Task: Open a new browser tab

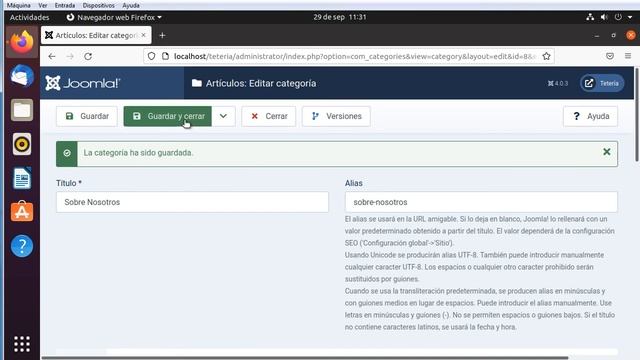Action: point(162,36)
